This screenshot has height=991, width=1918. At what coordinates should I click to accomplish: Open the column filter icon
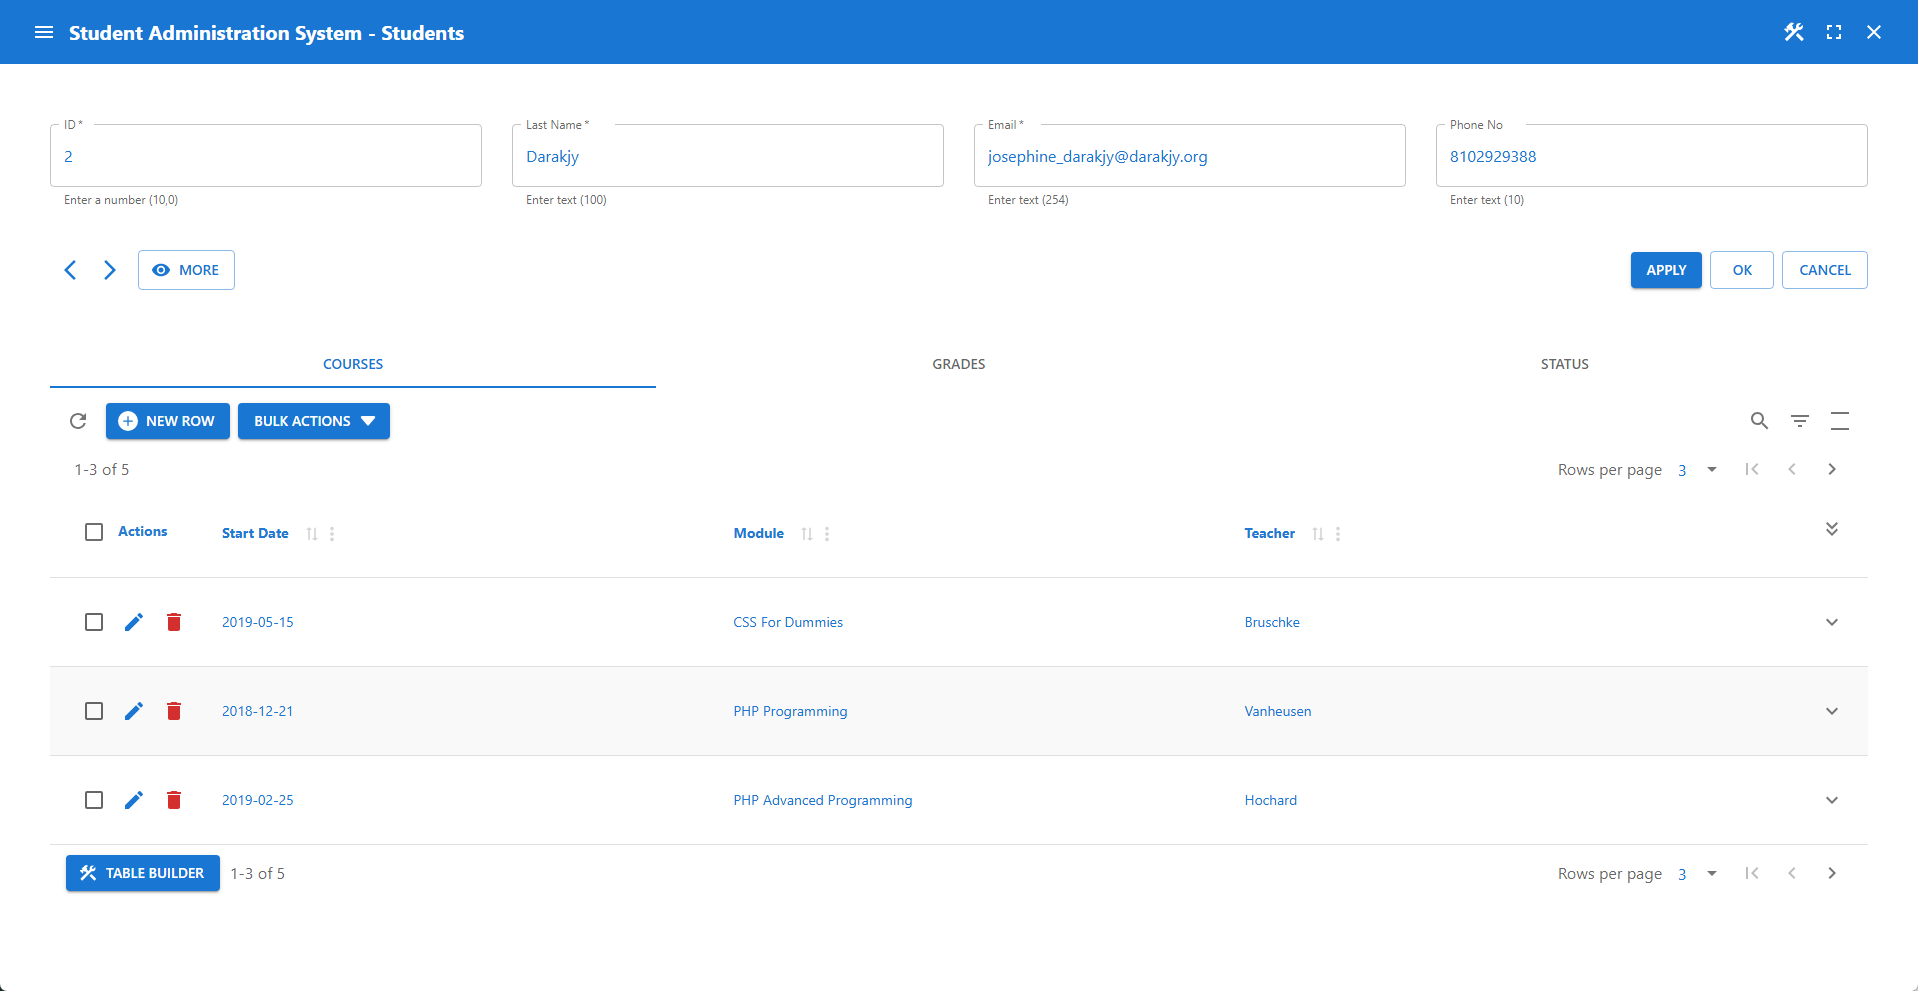(x=1799, y=421)
